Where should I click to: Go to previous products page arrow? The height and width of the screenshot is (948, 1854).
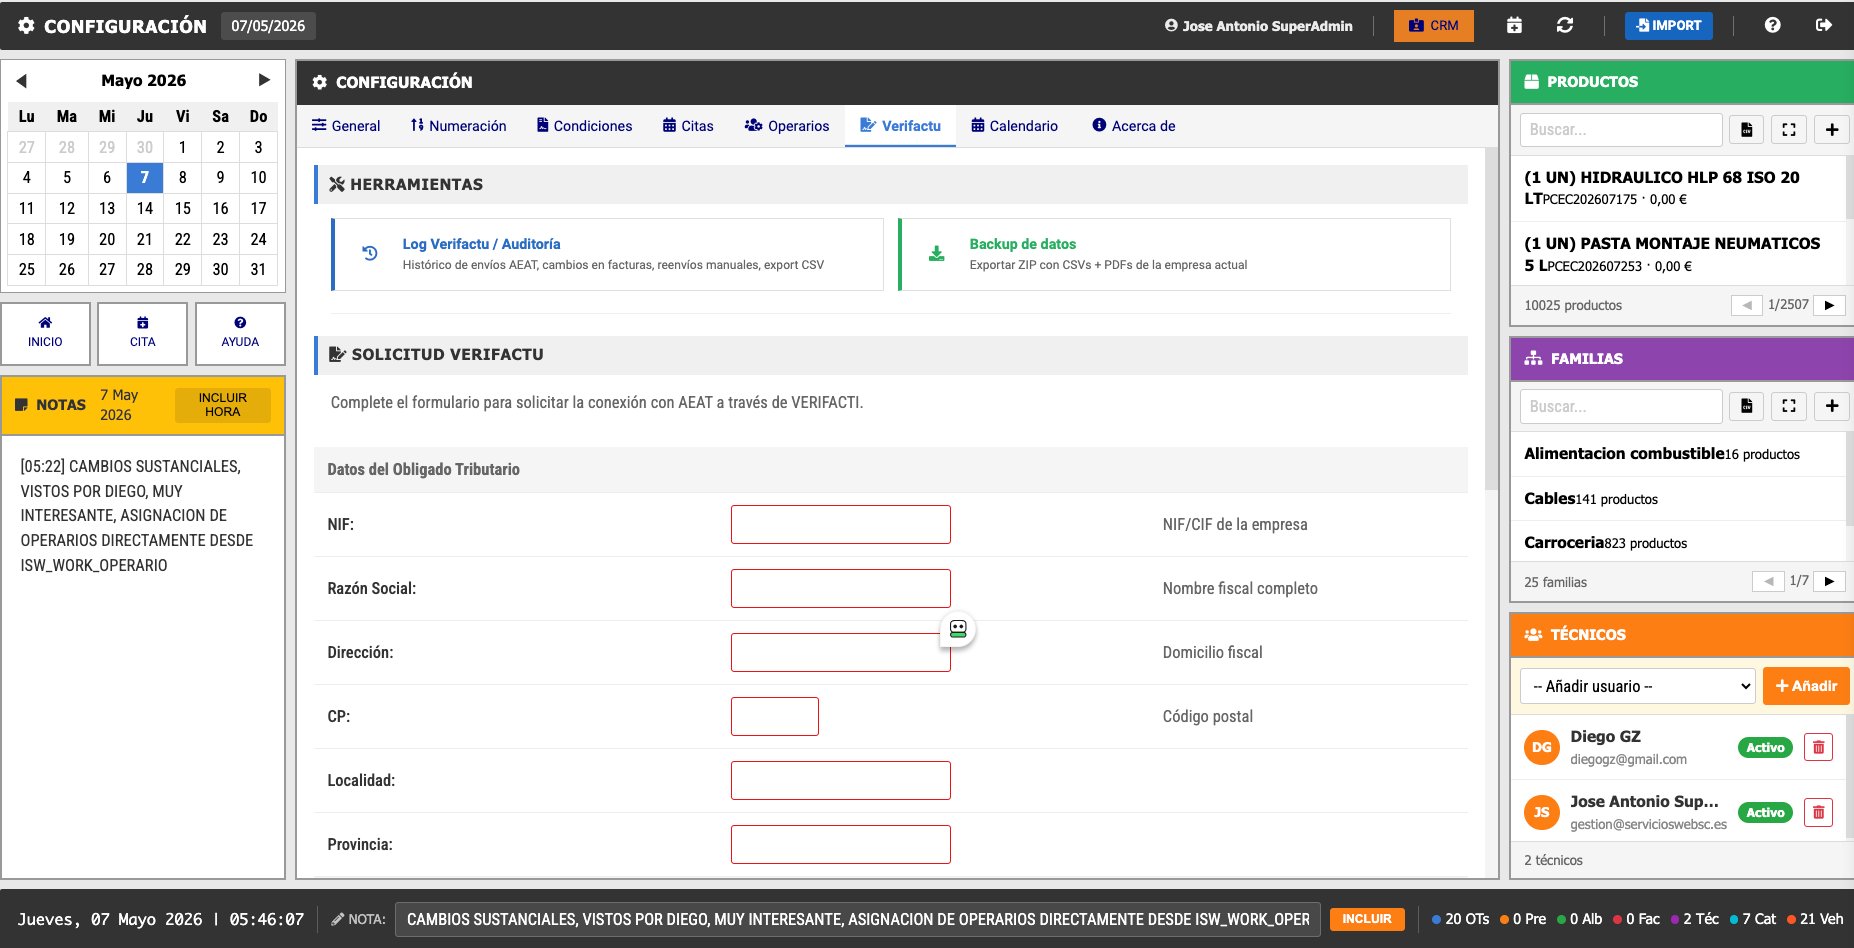(x=1747, y=305)
